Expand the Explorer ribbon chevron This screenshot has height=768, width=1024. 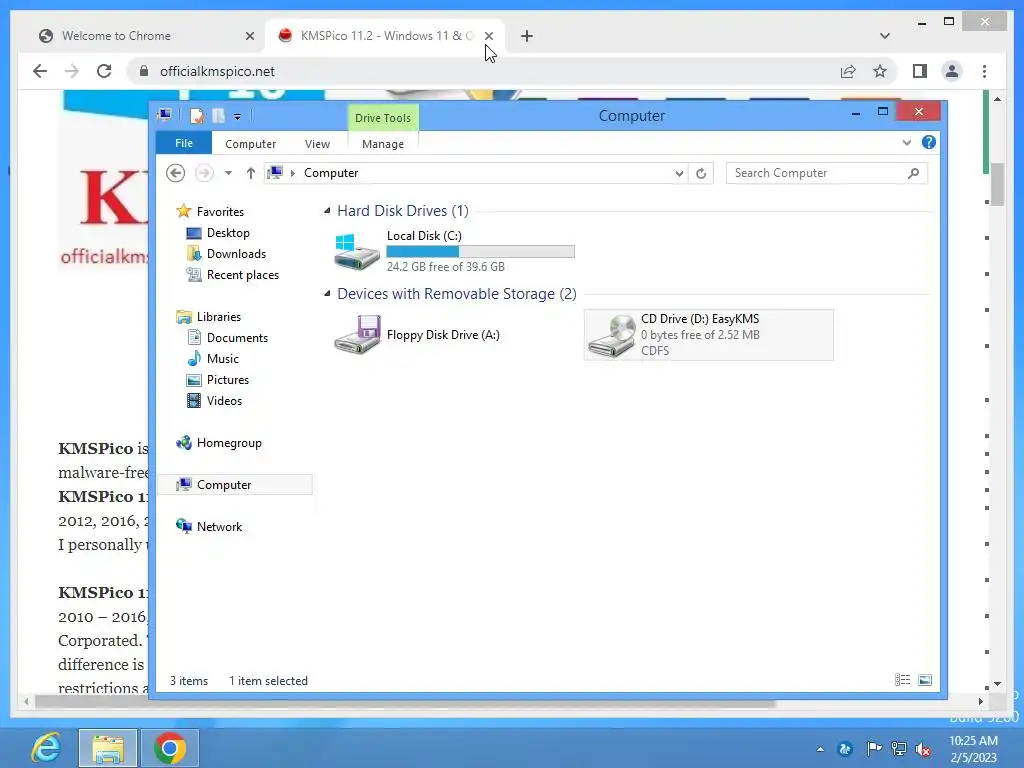click(906, 142)
